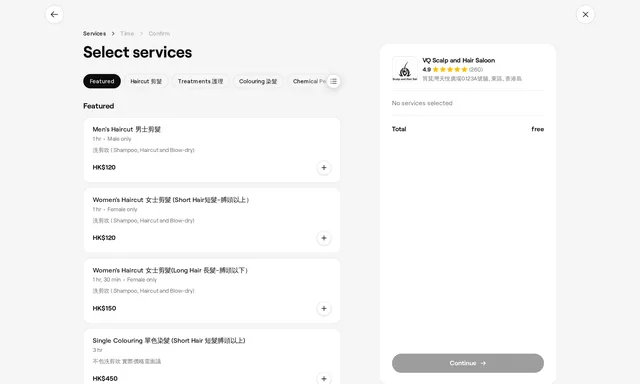Open the Women's Haircut Short Hair title
Screen dimensions: 640x384
[171, 200]
